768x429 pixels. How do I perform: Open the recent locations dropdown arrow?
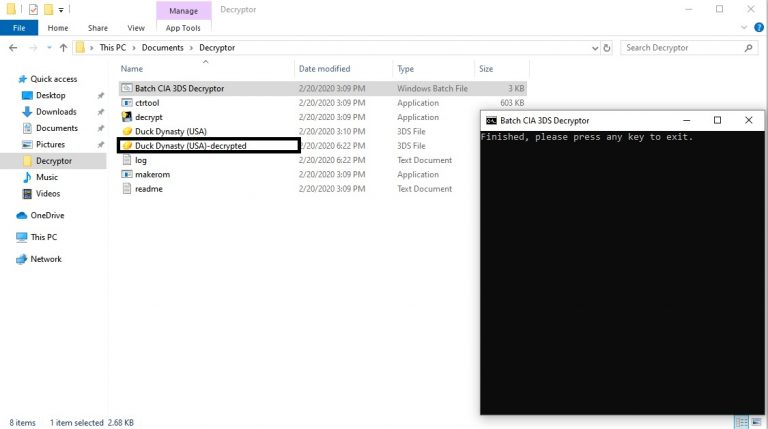point(46,48)
